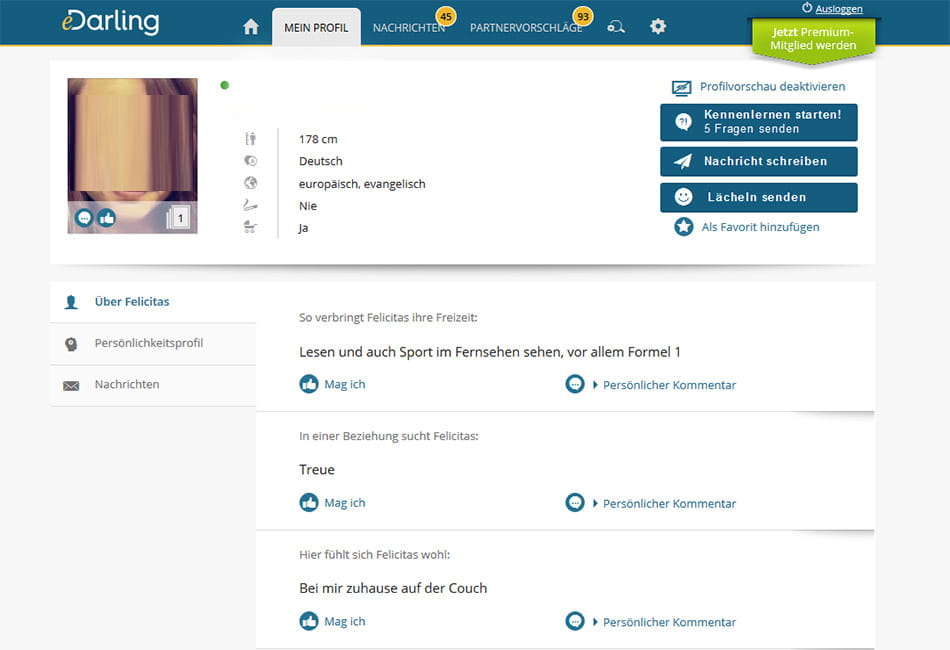The height and width of the screenshot is (650, 950).
Task: Click Lächeln senden button
Action: [759, 197]
